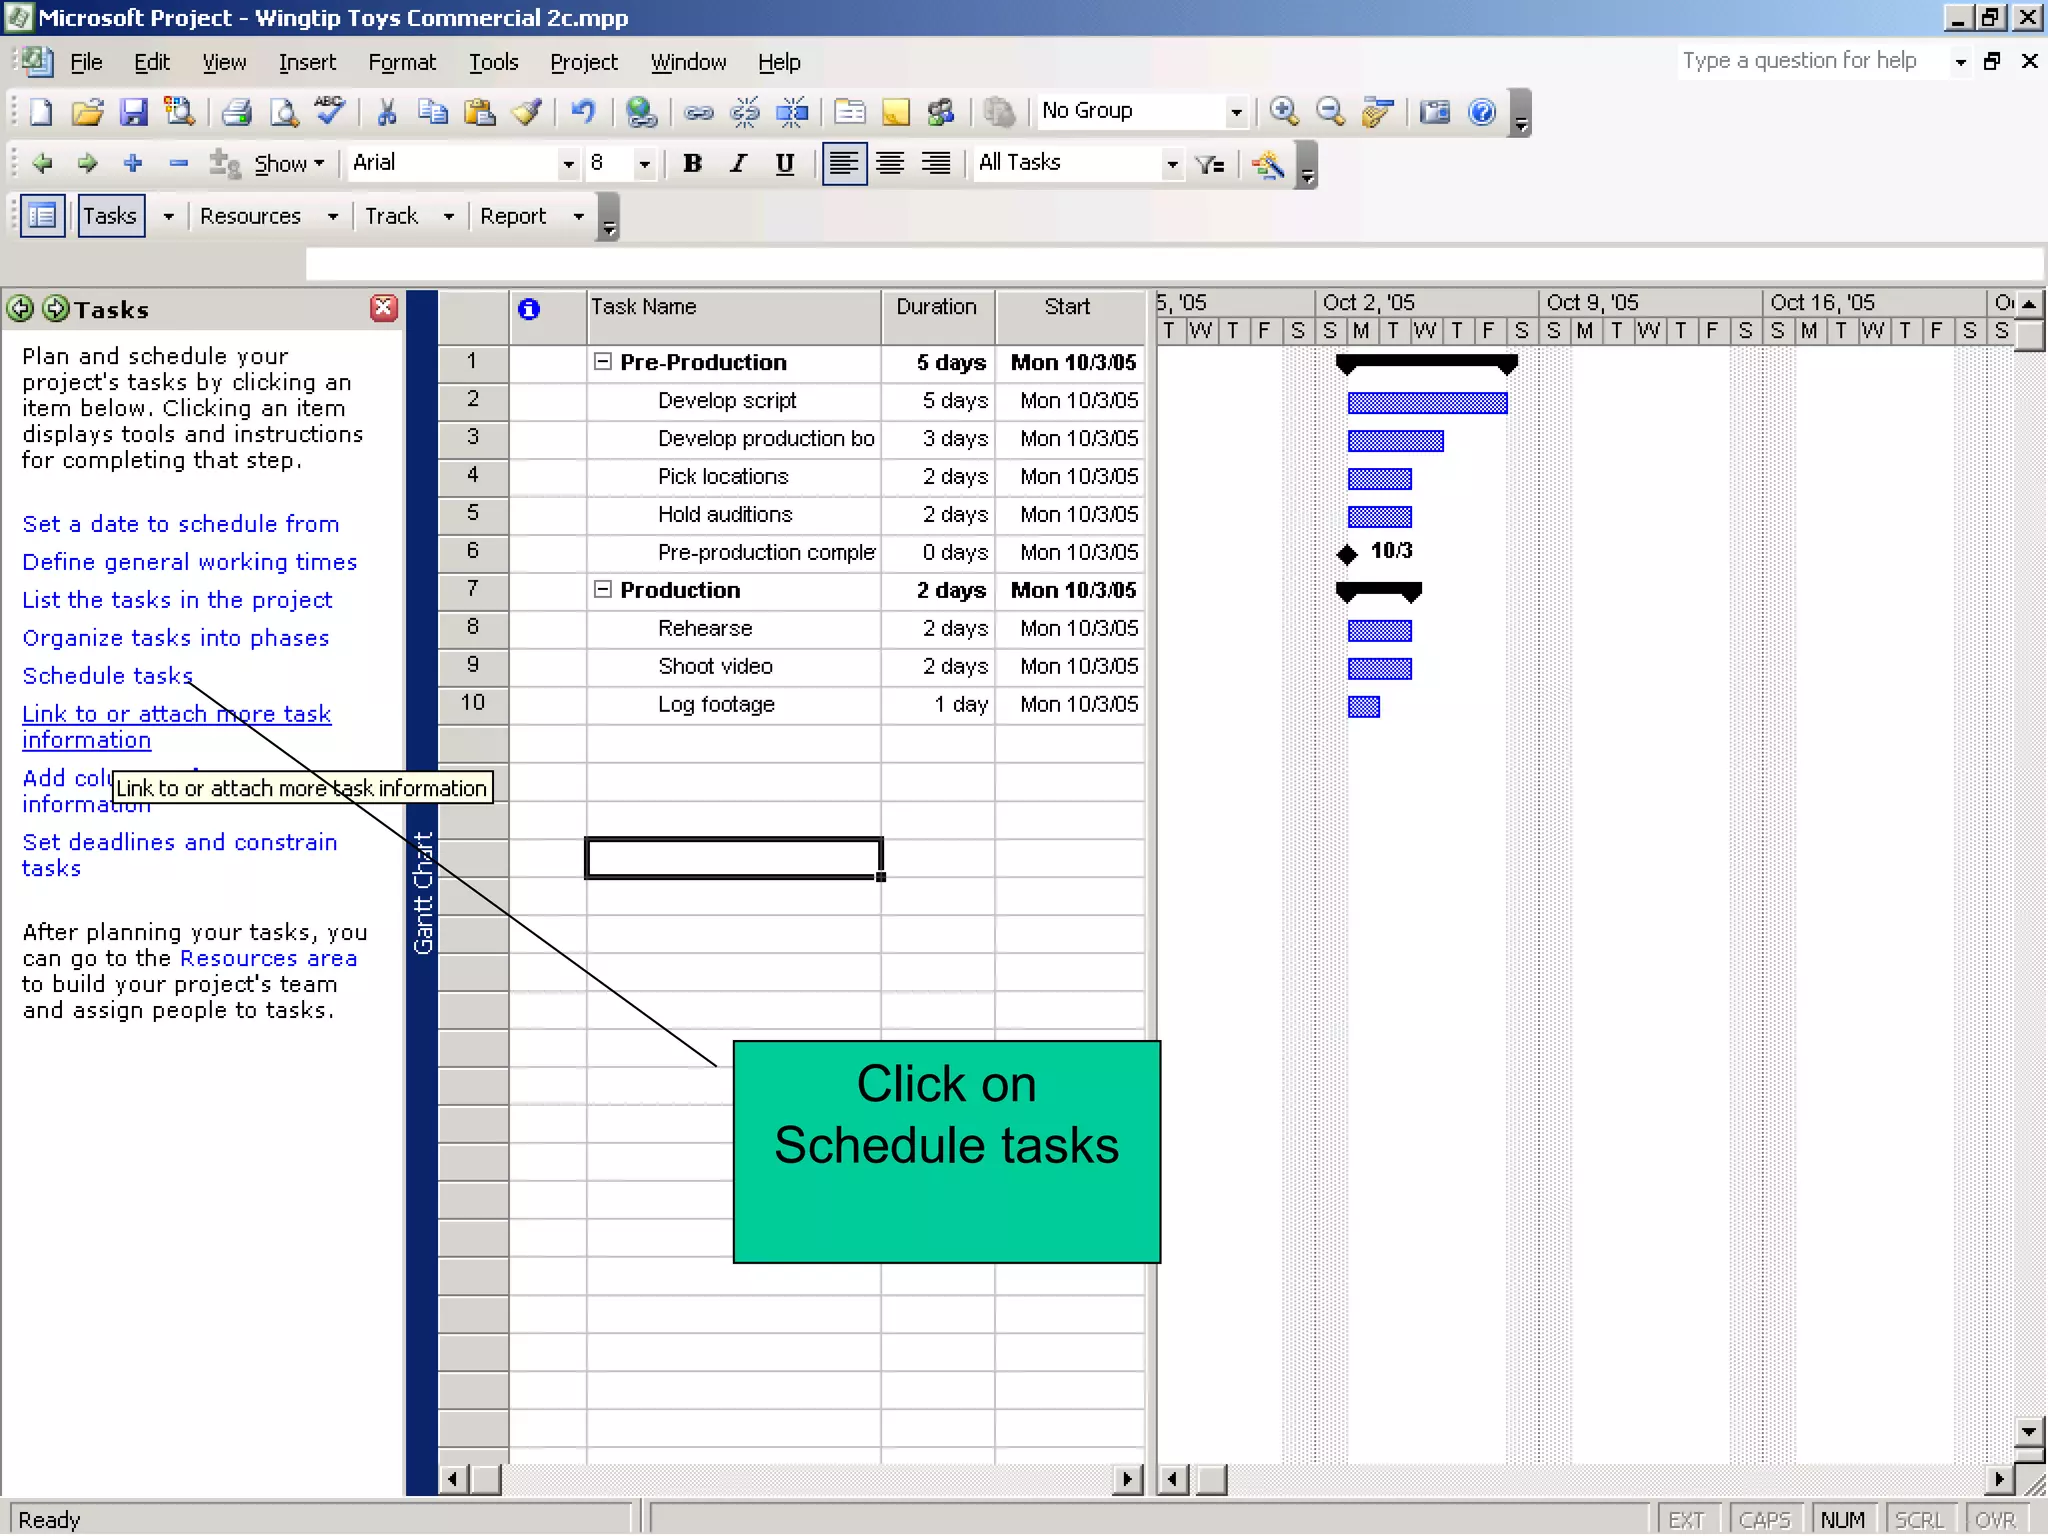Click the Go To Selected Task icon

tap(1377, 112)
